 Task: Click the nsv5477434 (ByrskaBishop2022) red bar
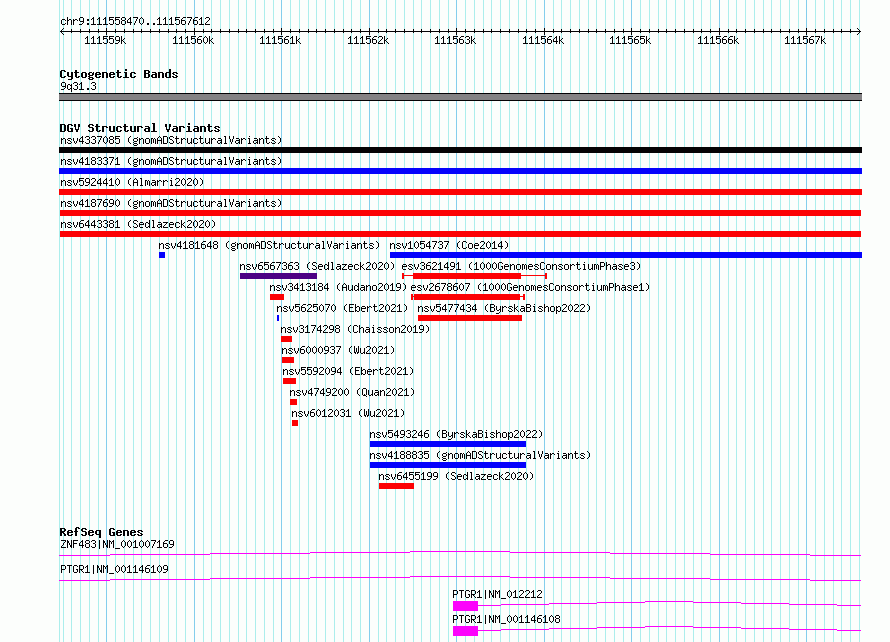(470, 318)
